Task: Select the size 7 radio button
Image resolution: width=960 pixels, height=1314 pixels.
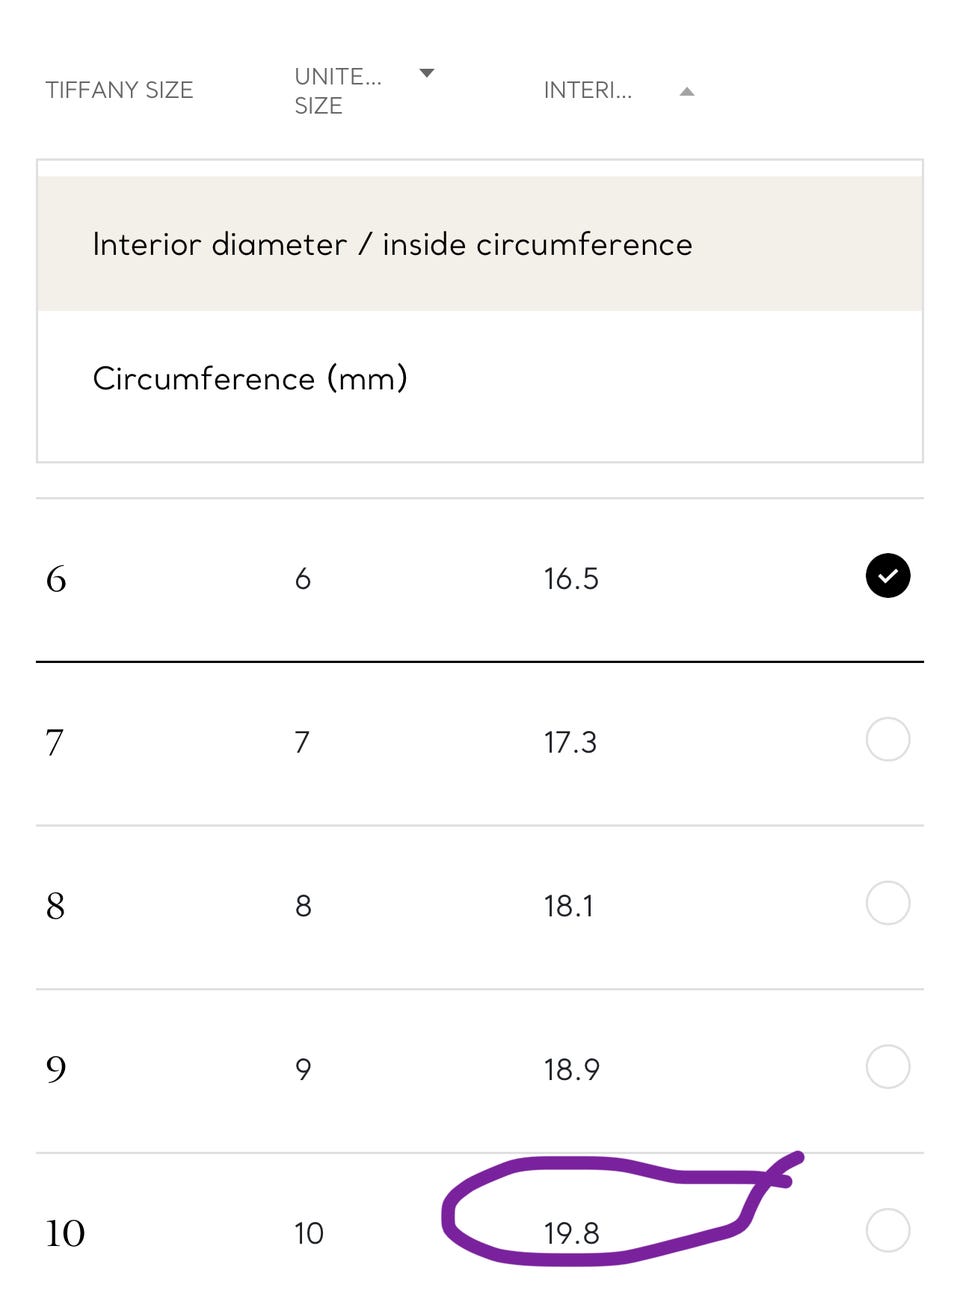Action: tap(887, 740)
